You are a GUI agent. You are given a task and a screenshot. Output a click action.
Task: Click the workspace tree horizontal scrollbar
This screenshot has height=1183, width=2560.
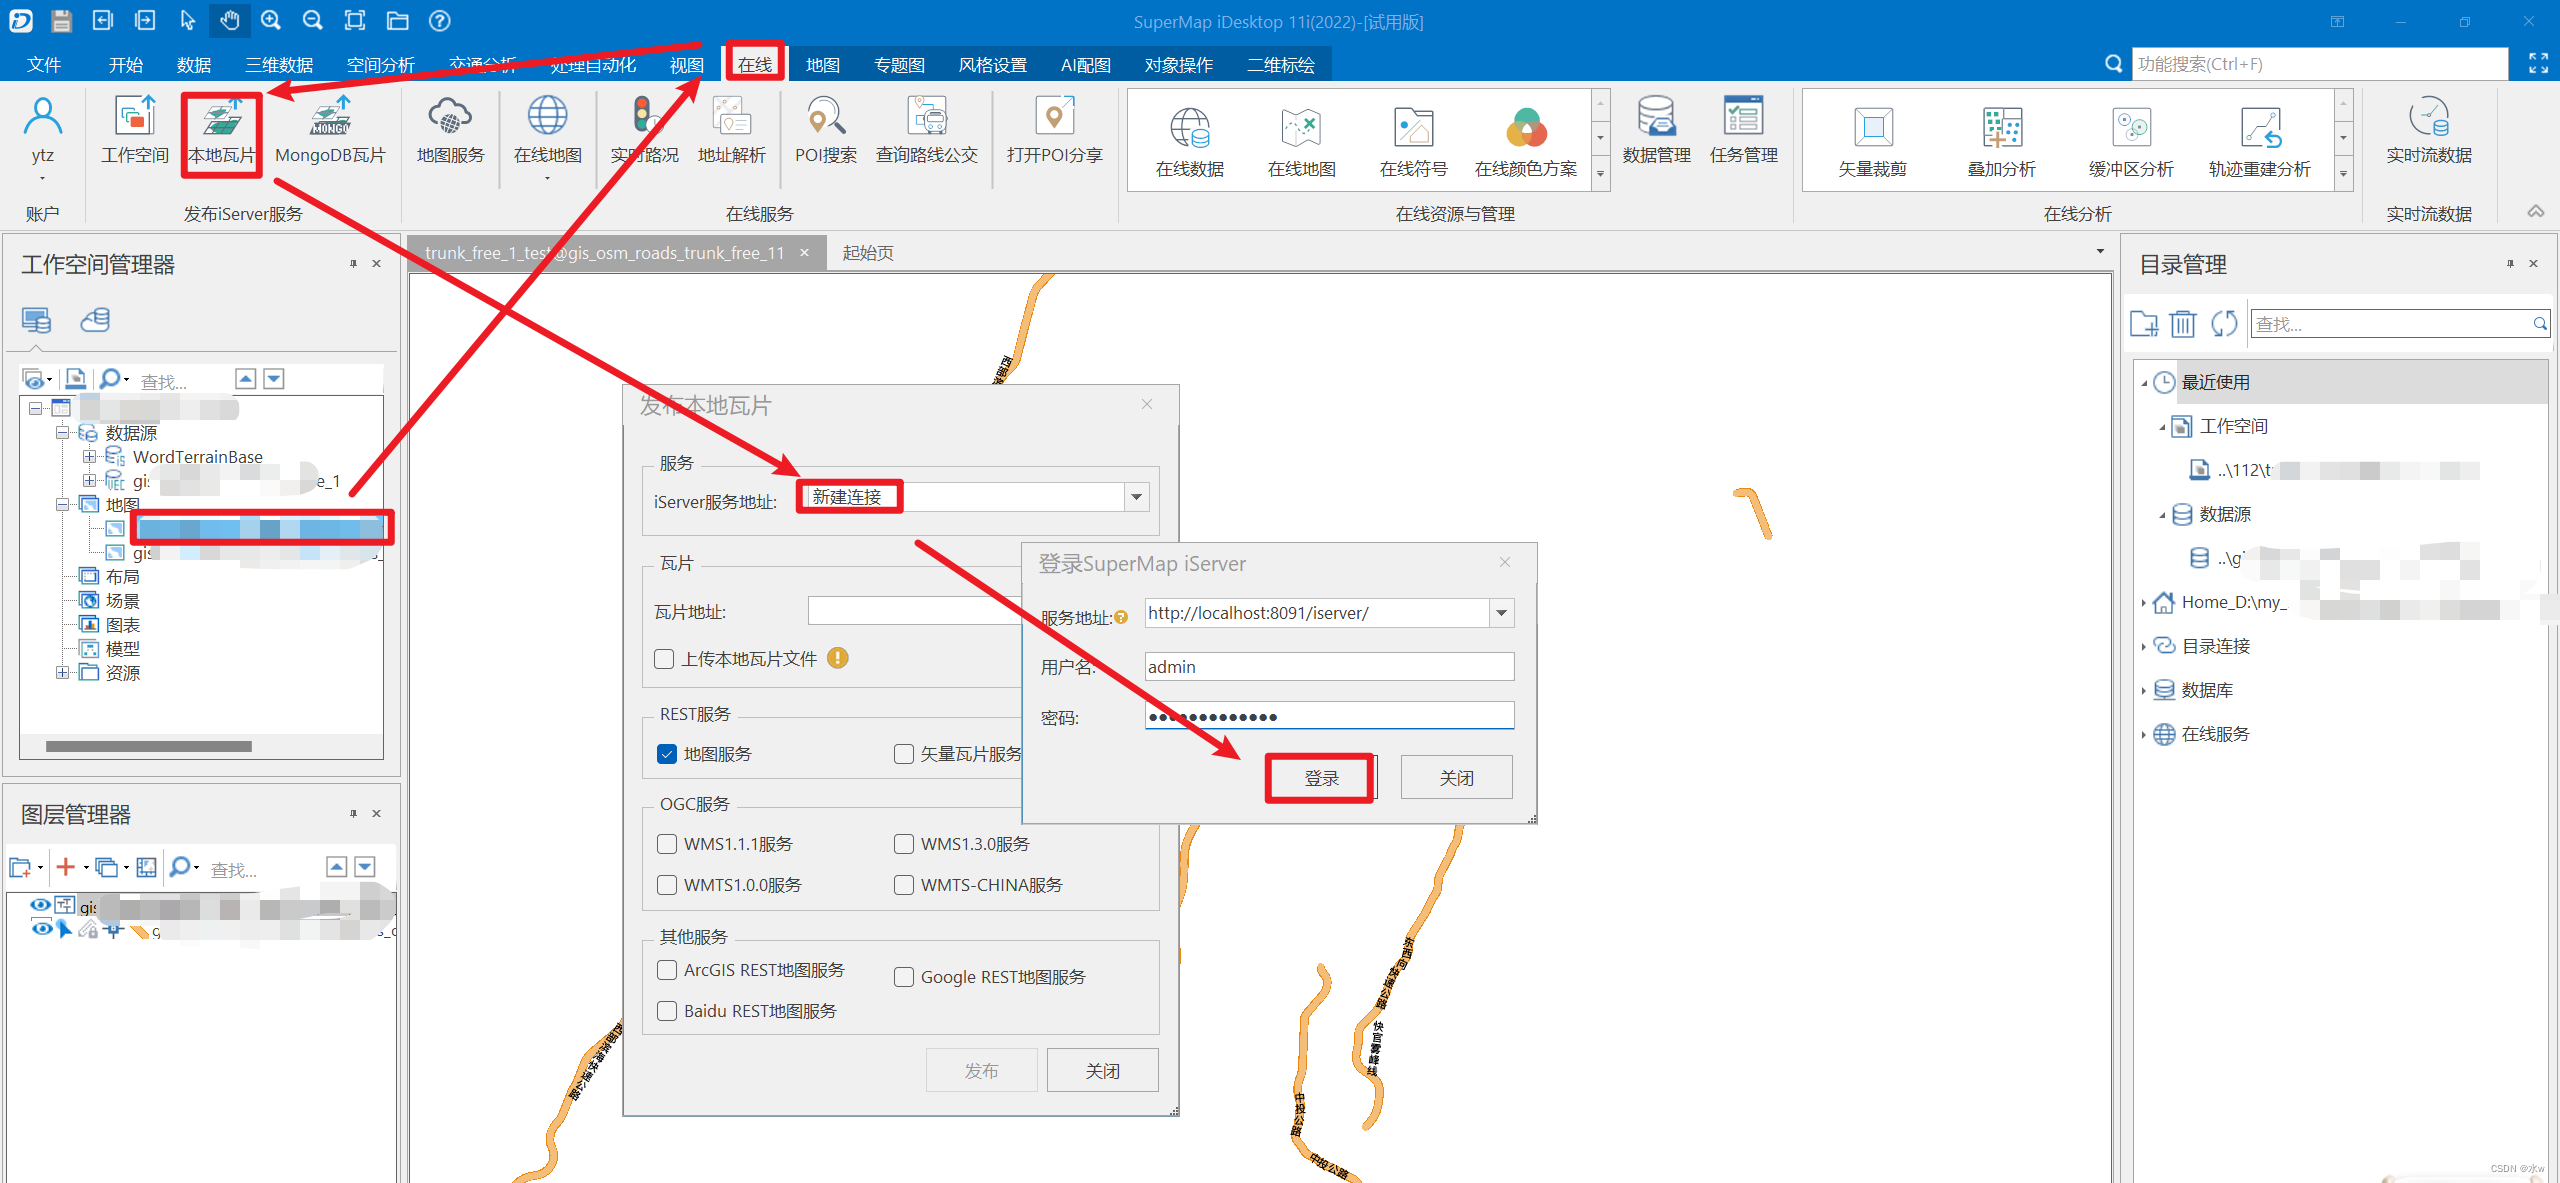pyautogui.click(x=148, y=746)
